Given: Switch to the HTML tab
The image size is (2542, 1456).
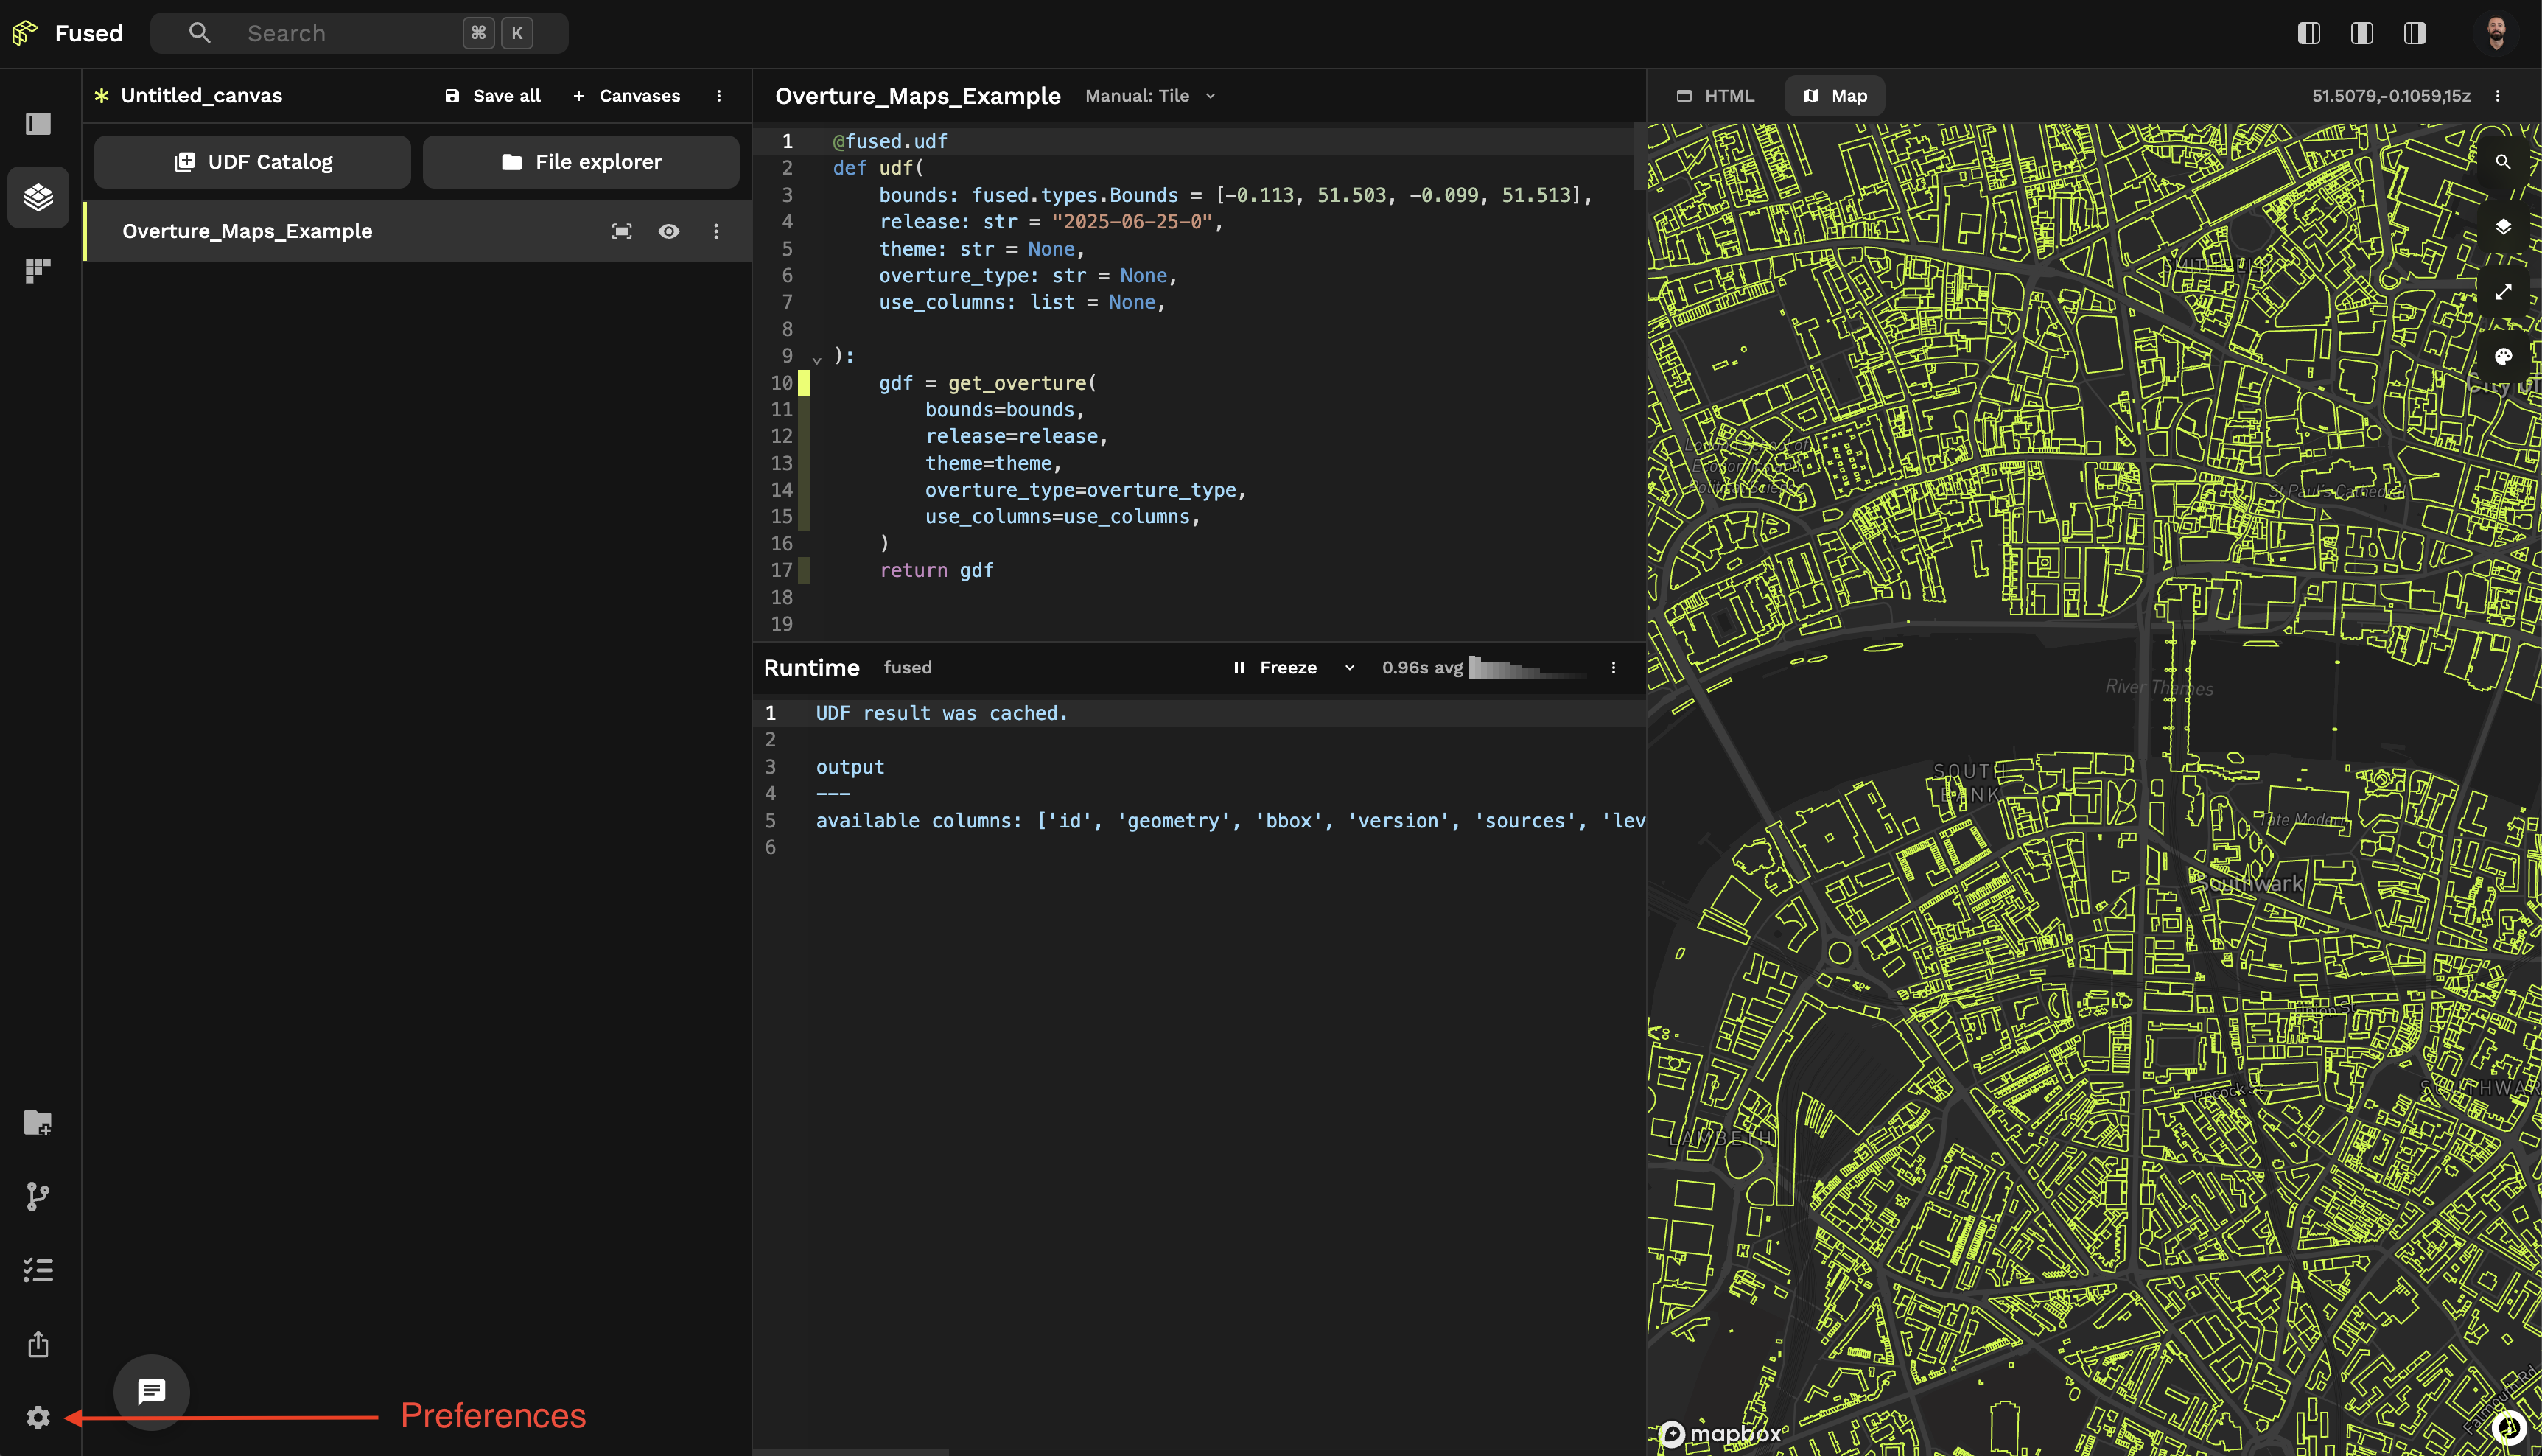Looking at the screenshot, I should point(1715,96).
